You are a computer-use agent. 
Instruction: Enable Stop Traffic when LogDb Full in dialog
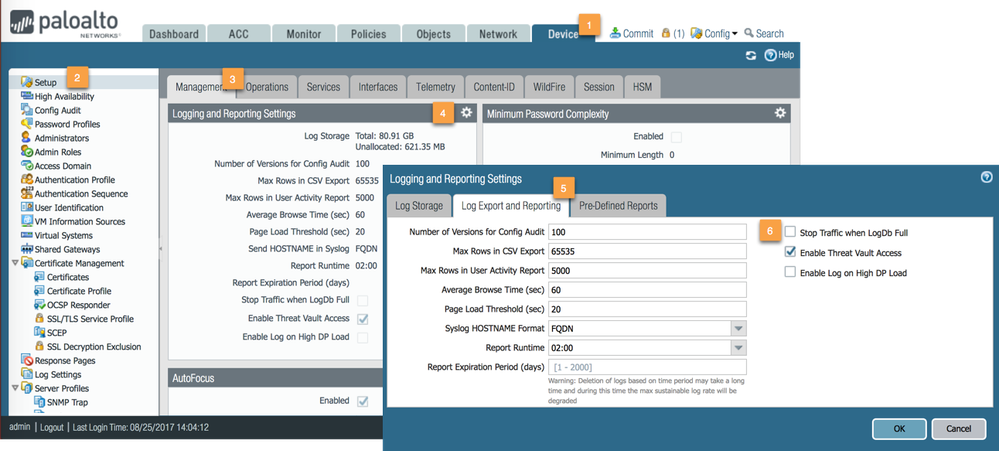pos(791,232)
